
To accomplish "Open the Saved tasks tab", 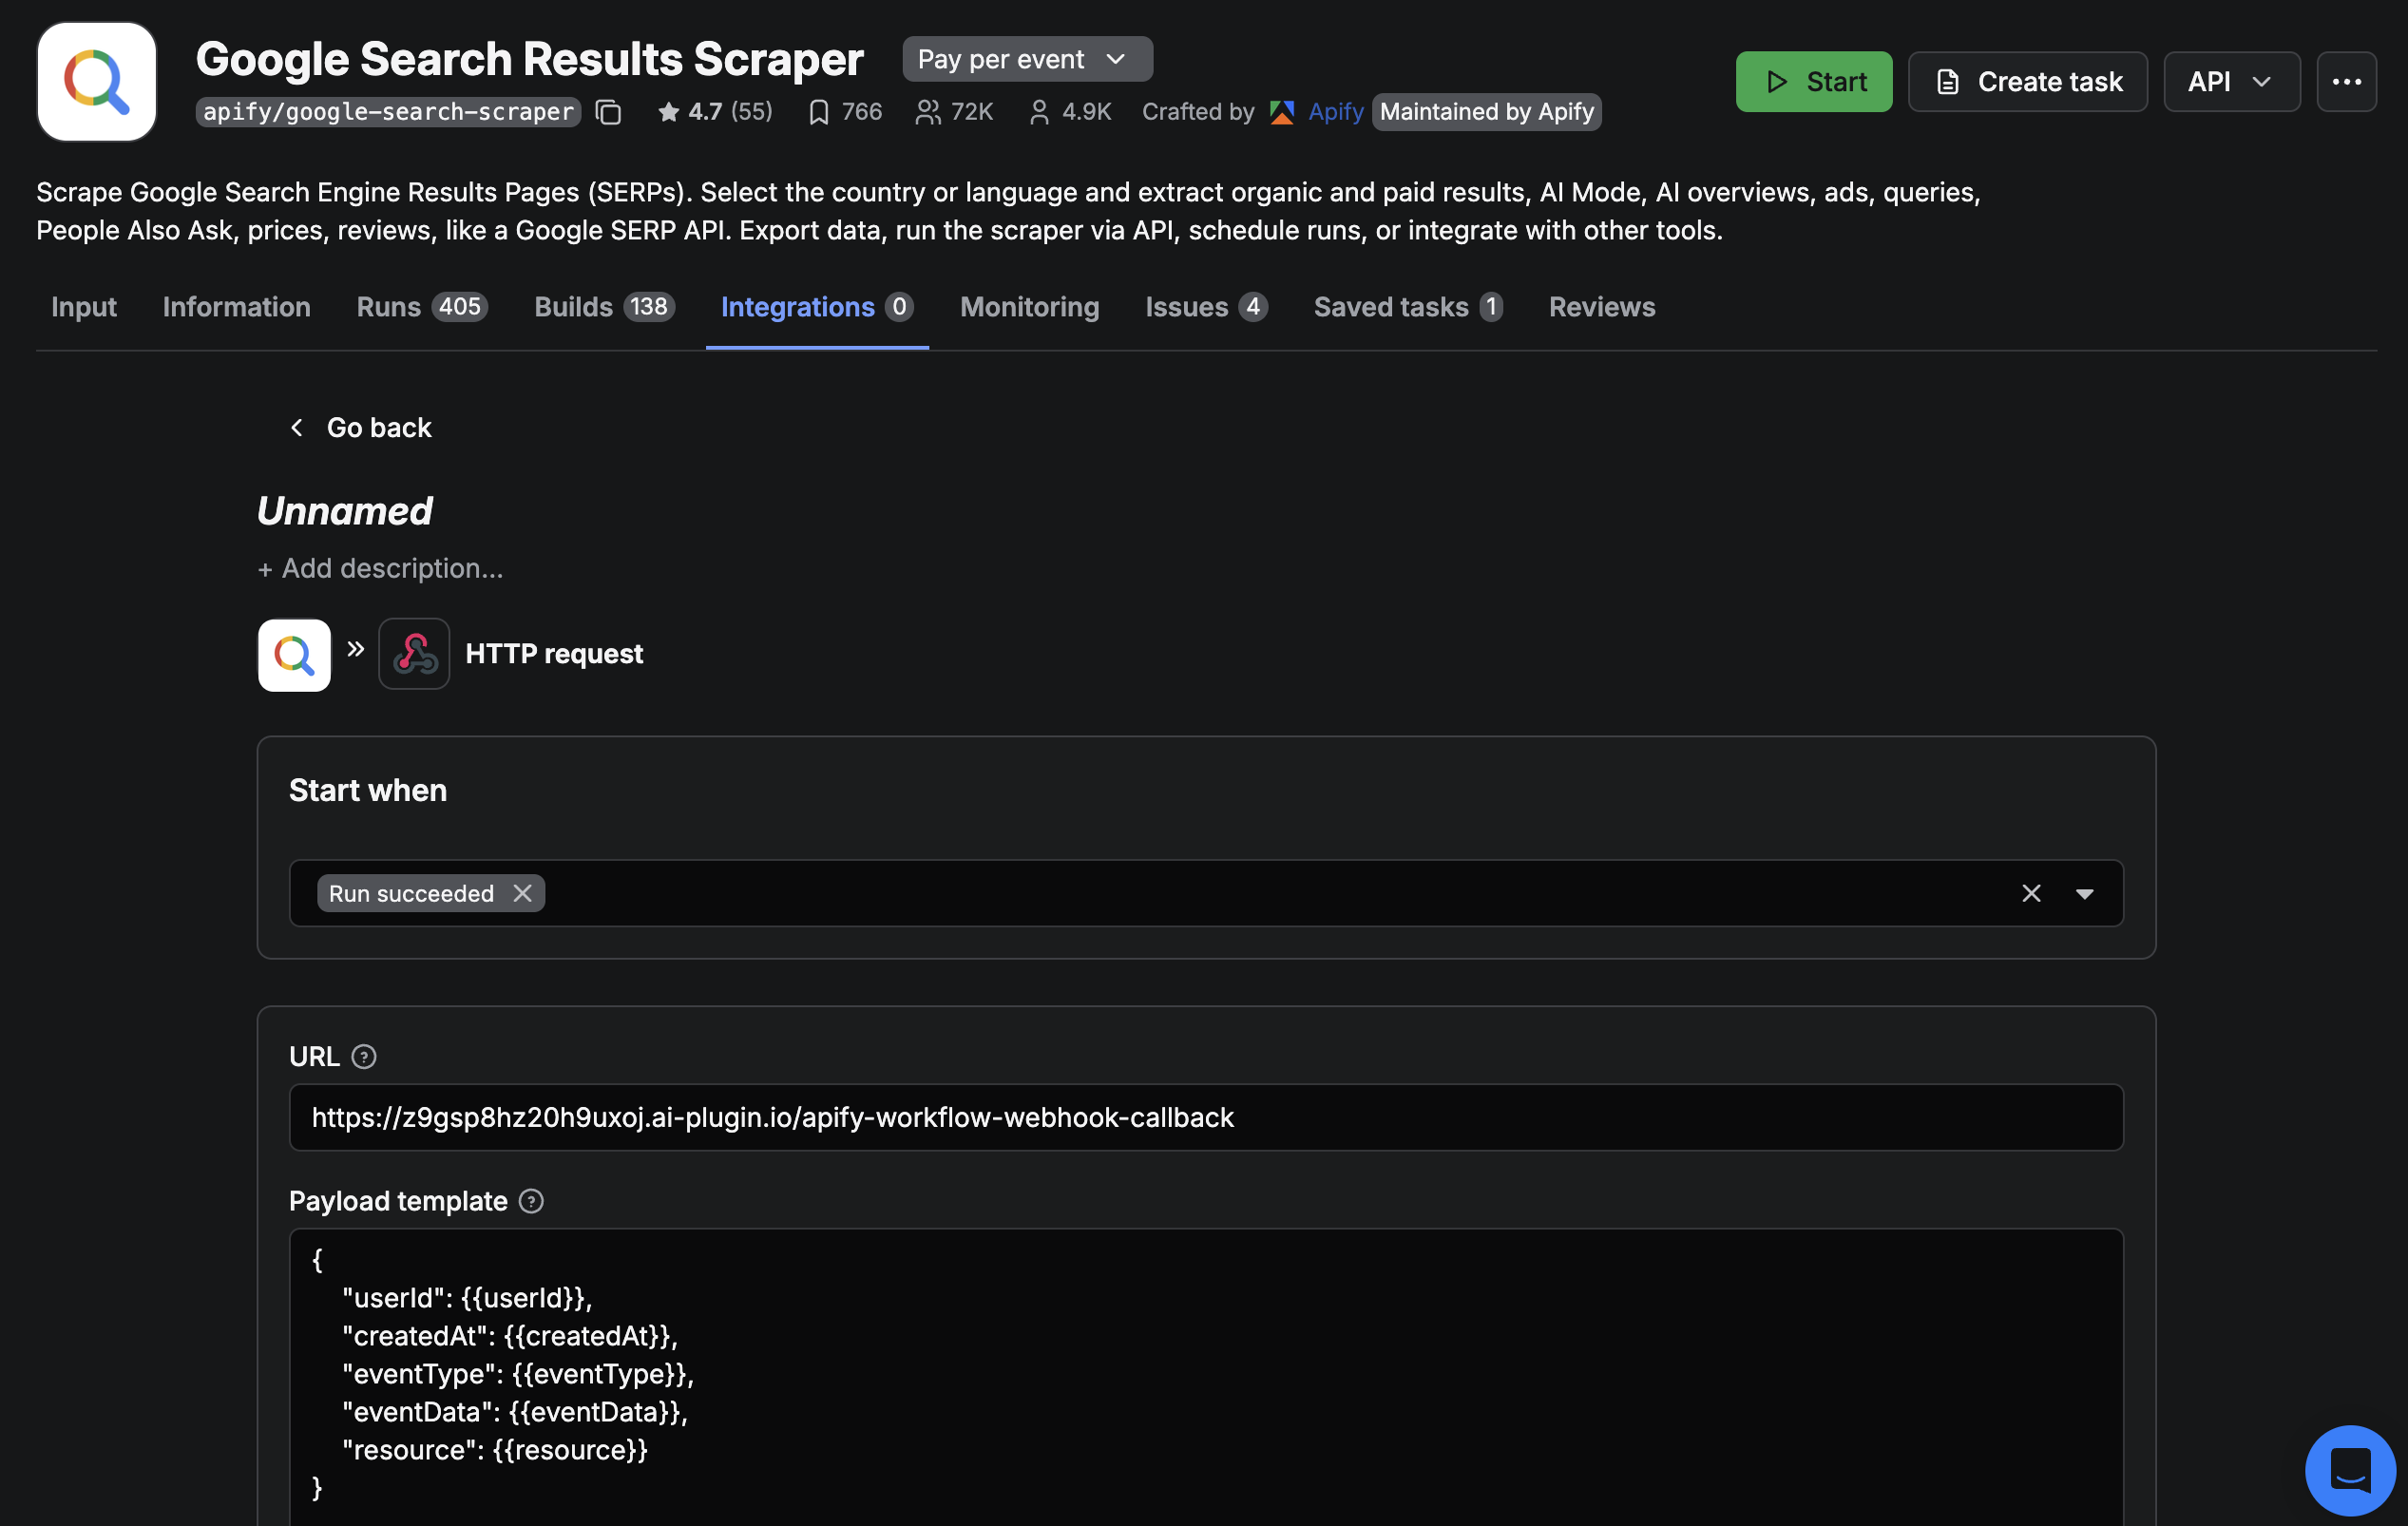I will click(1394, 307).
